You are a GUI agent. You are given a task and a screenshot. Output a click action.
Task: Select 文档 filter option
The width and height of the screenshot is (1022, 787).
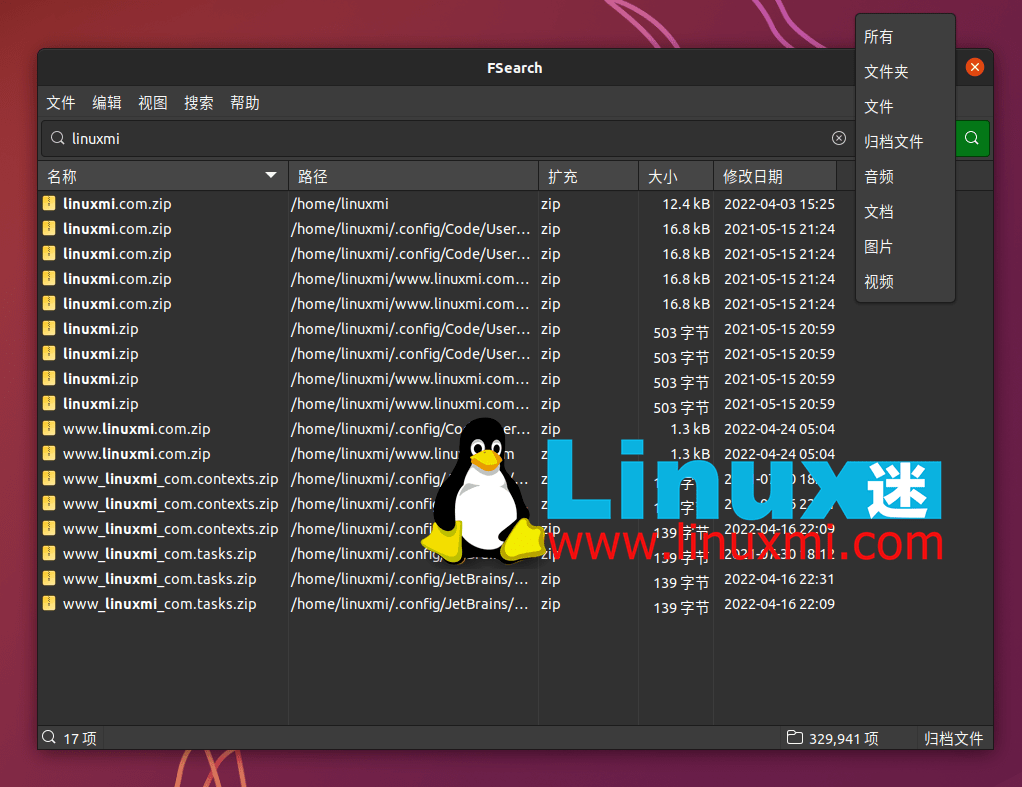point(905,212)
